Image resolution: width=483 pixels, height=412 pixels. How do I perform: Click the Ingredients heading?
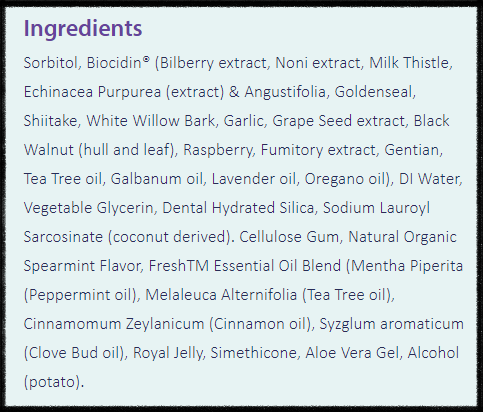point(83,29)
